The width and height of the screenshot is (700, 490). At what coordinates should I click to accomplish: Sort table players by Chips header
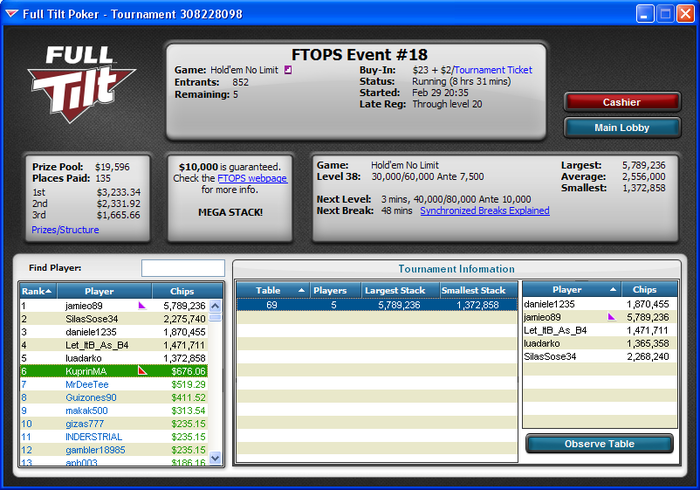(650, 290)
